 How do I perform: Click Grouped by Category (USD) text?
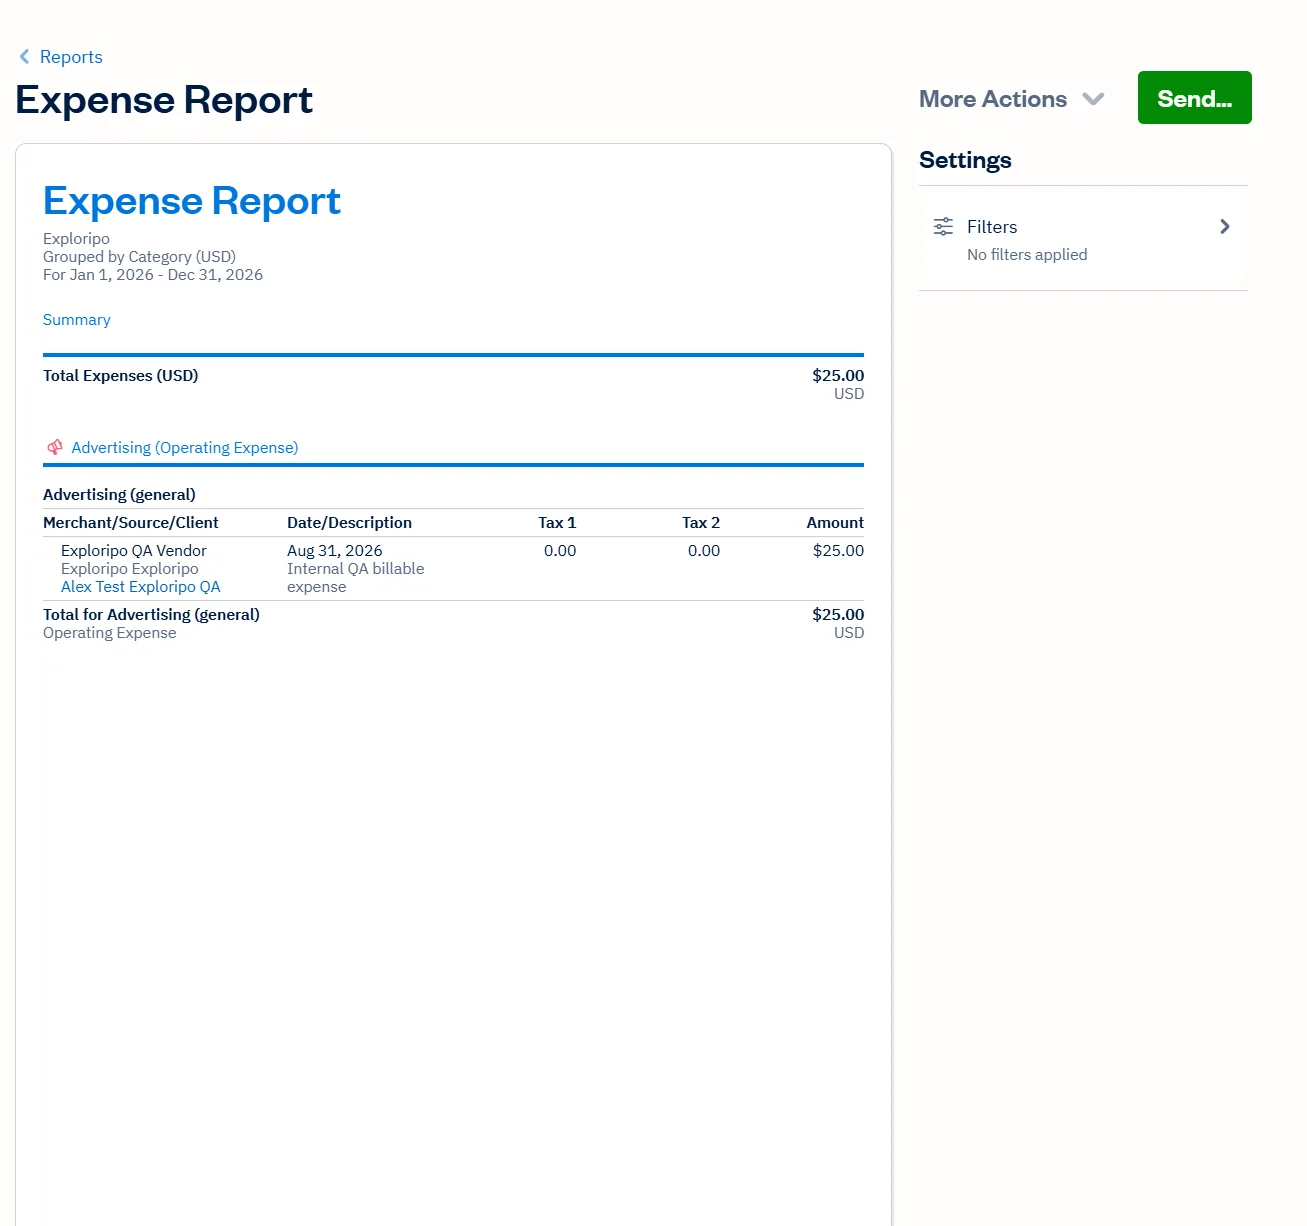click(x=140, y=257)
